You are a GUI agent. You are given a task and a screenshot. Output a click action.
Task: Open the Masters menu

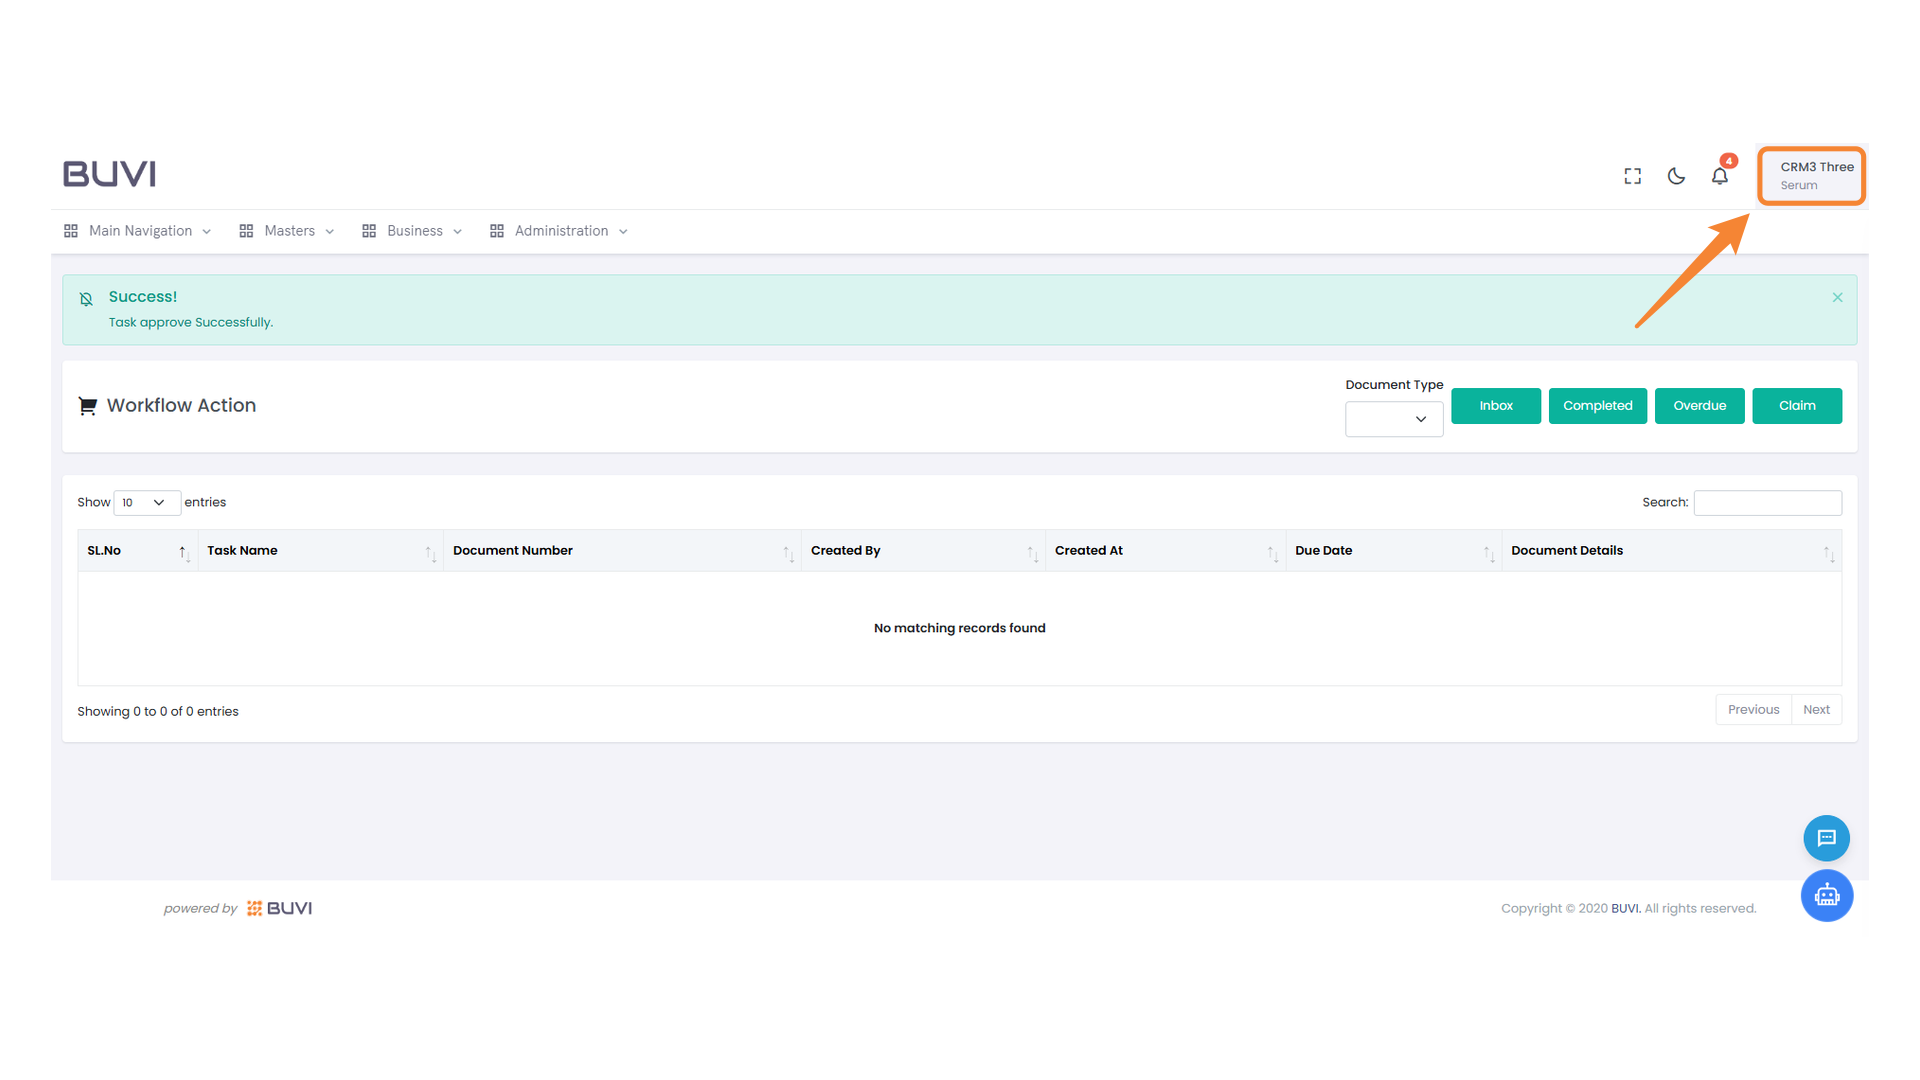[x=289, y=230]
